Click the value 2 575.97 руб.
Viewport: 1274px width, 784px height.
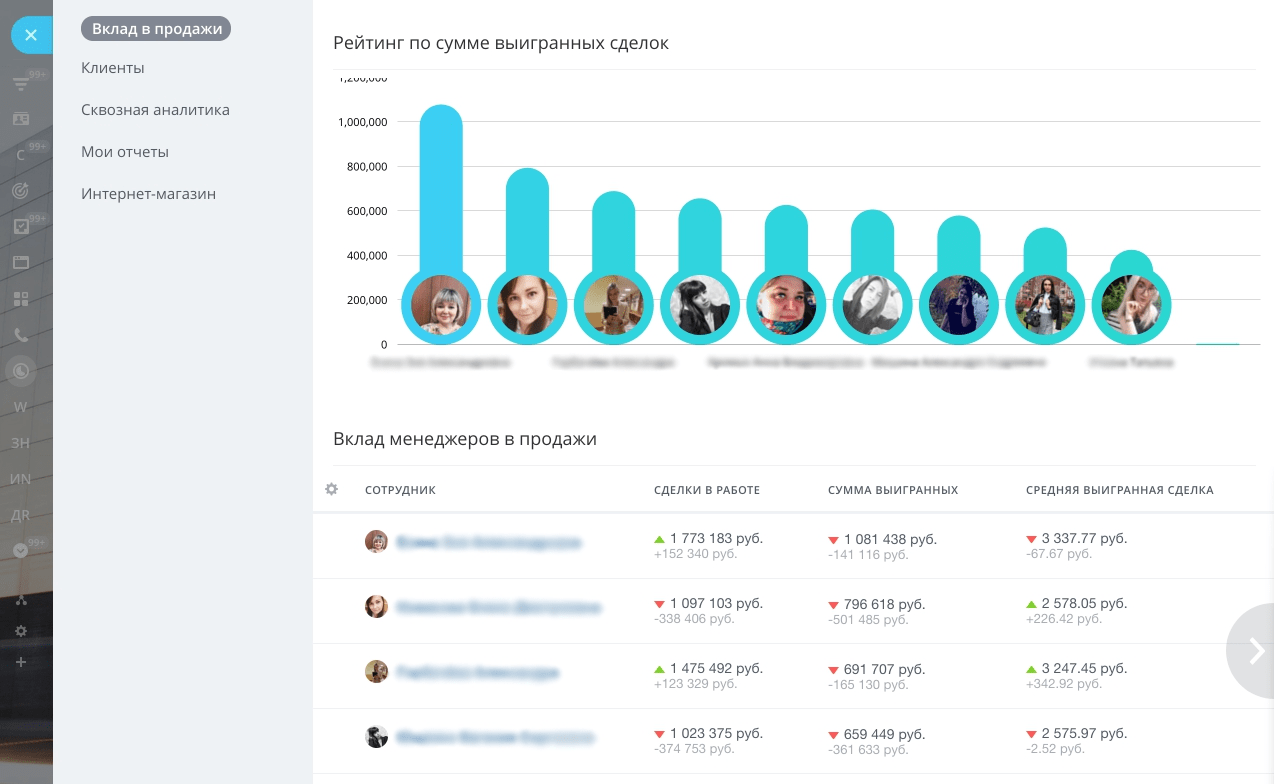(1084, 733)
